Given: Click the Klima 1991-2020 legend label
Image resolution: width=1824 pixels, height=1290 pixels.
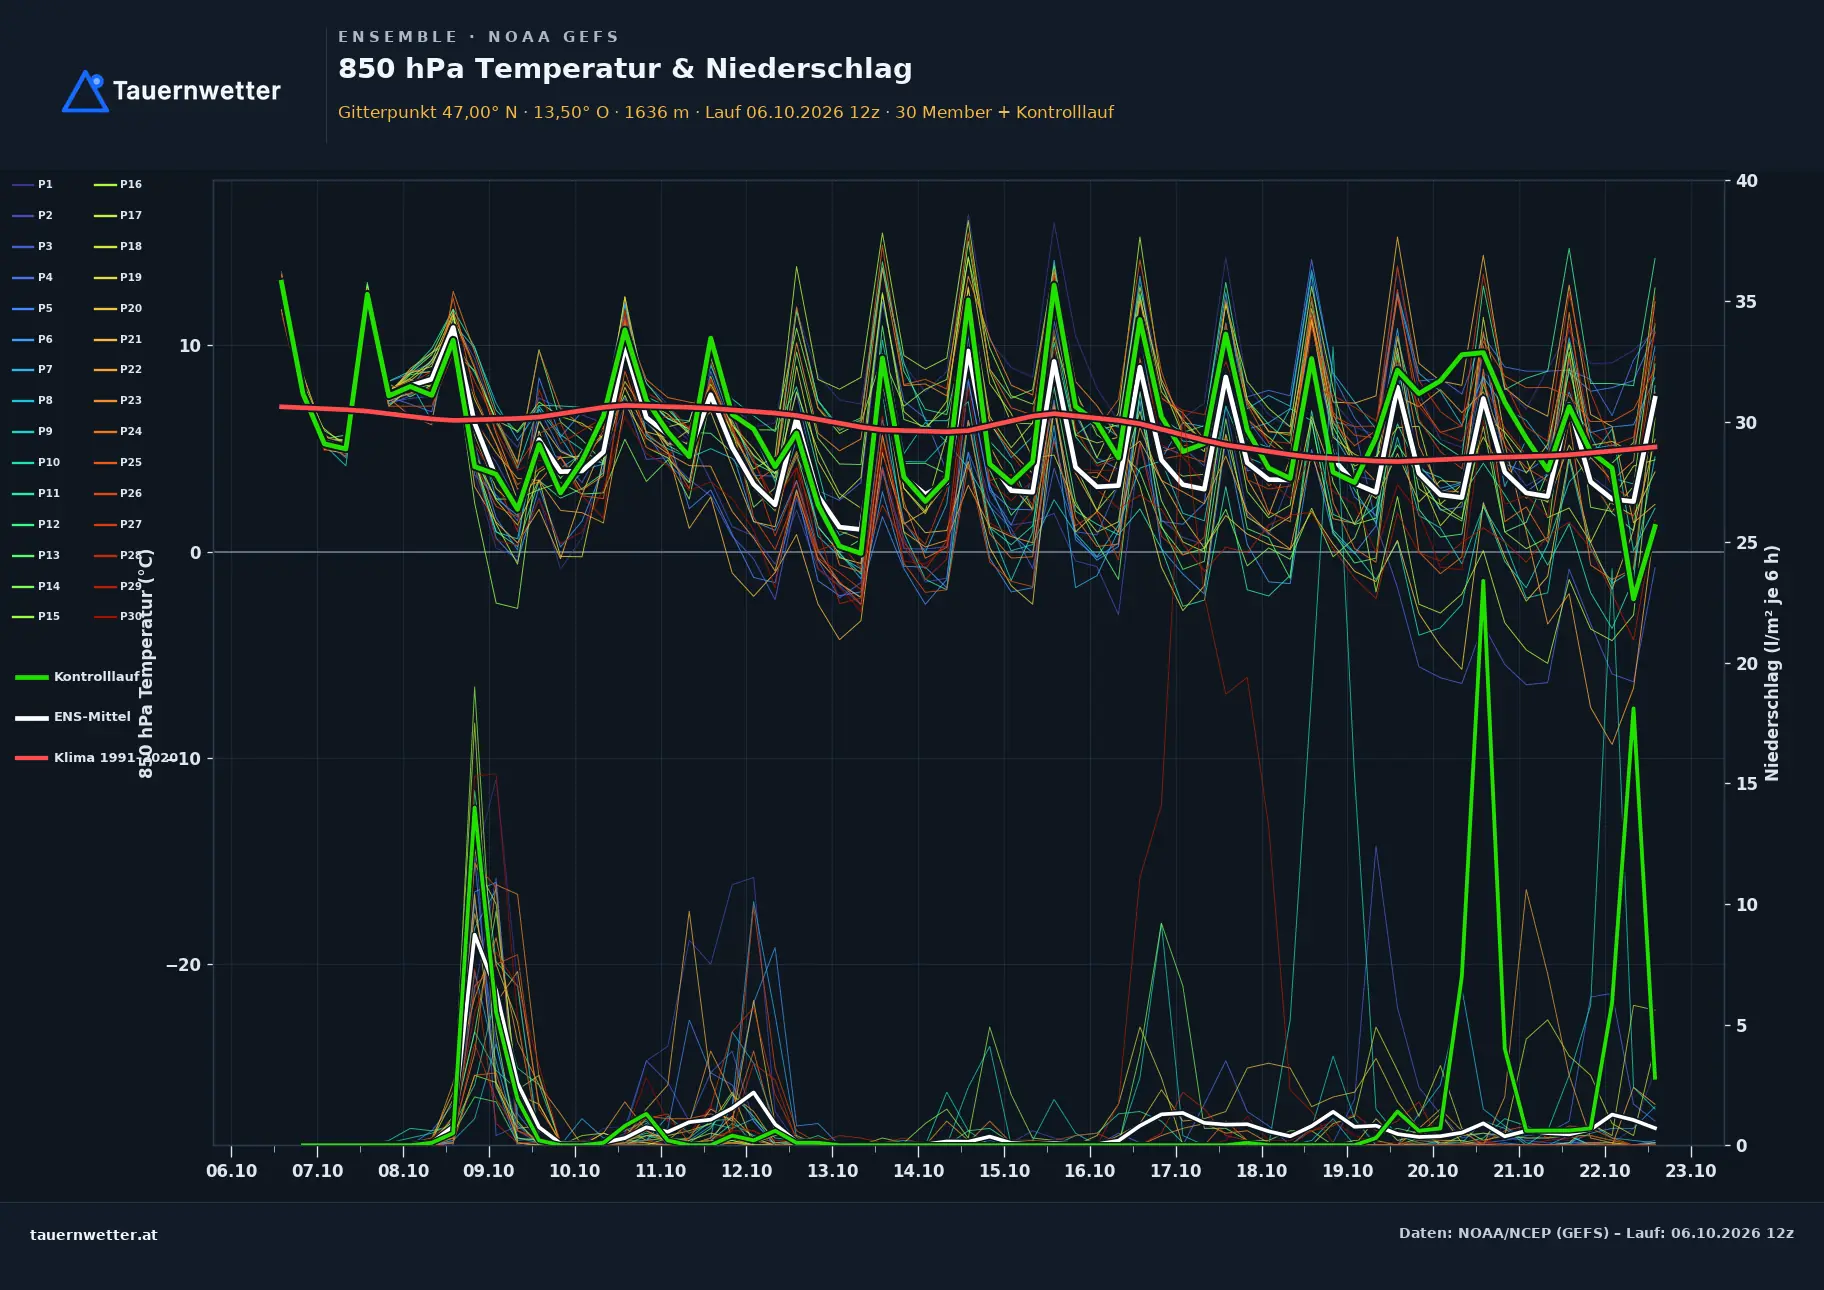Looking at the screenshot, I should [114, 758].
